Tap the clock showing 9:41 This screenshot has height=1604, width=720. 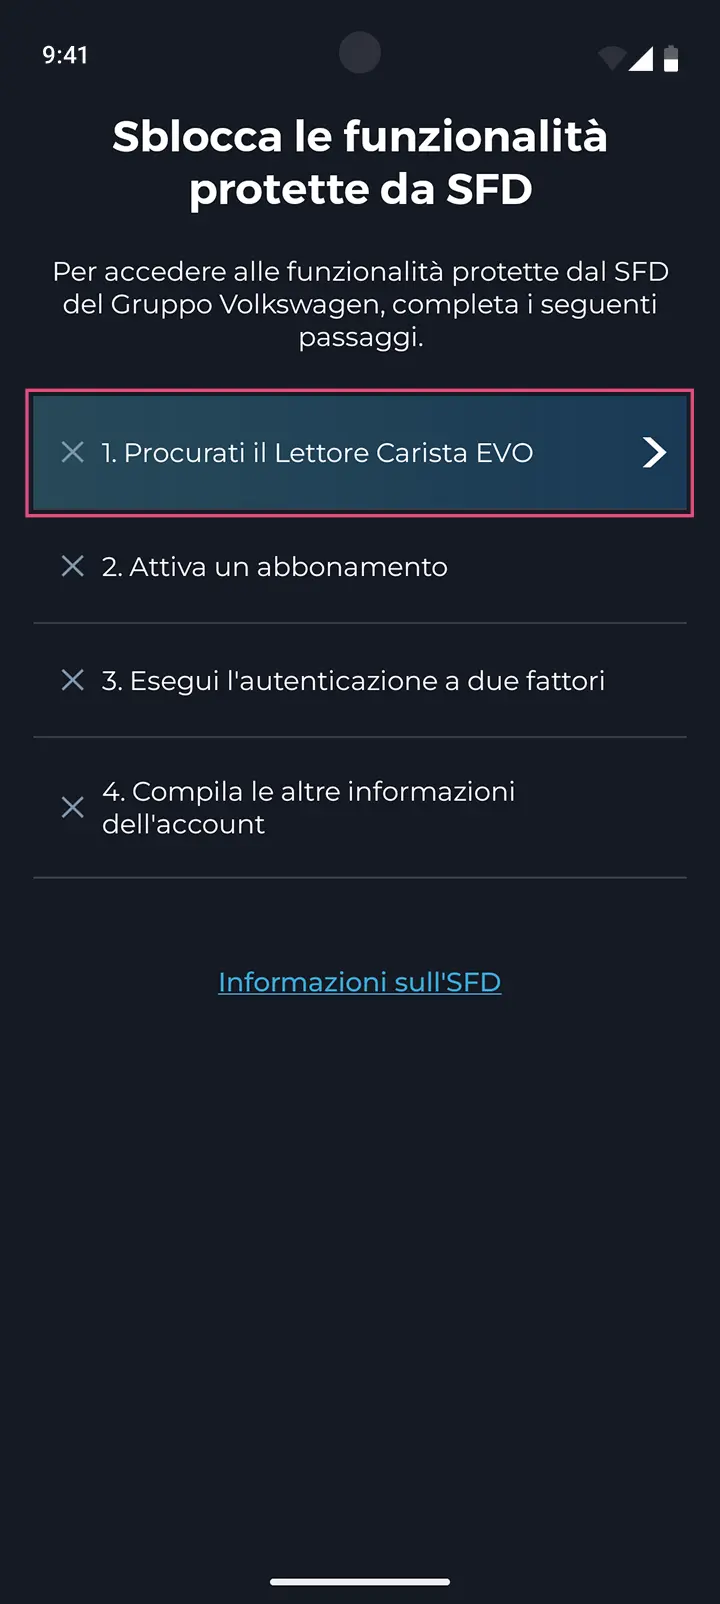[65, 56]
